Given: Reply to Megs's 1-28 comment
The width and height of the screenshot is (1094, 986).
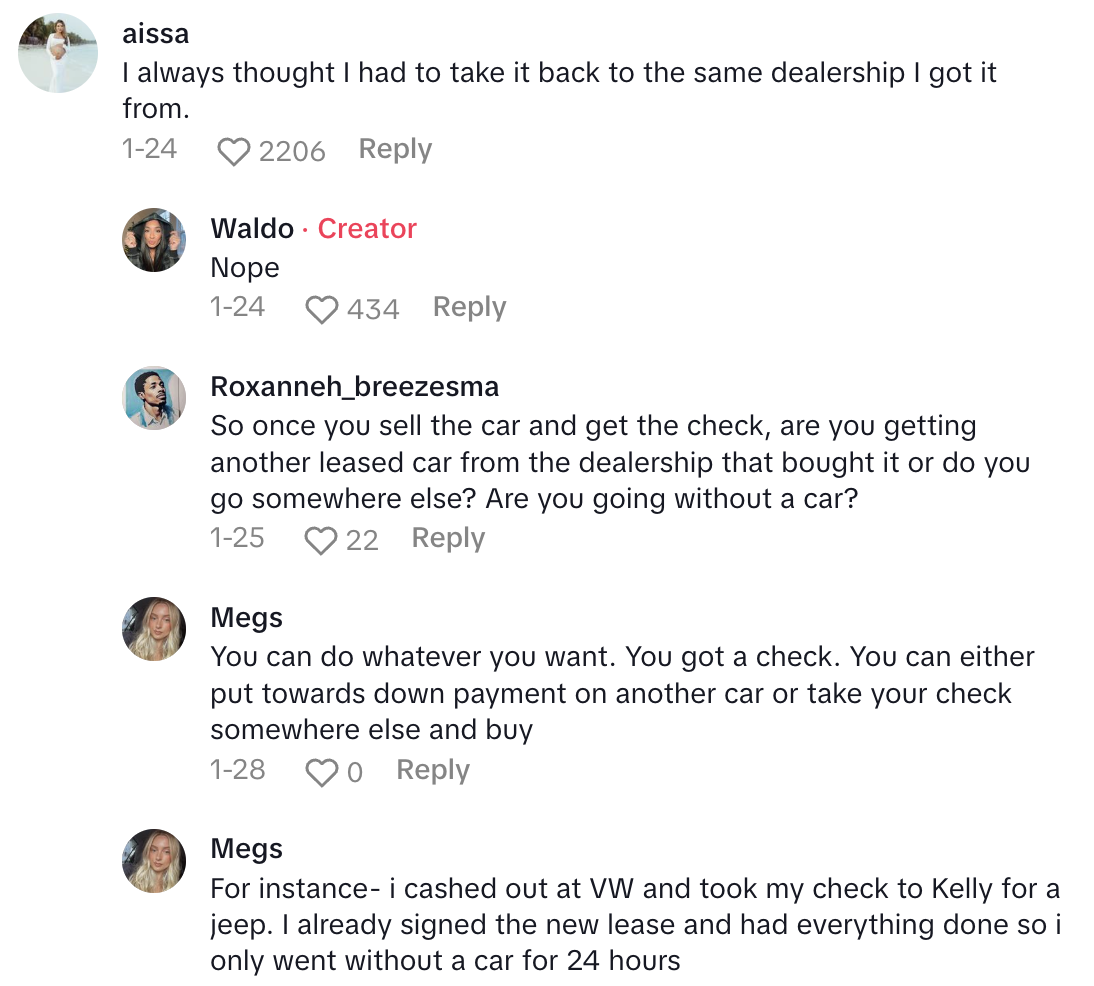Looking at the screenshot, I should pos(433,770).
